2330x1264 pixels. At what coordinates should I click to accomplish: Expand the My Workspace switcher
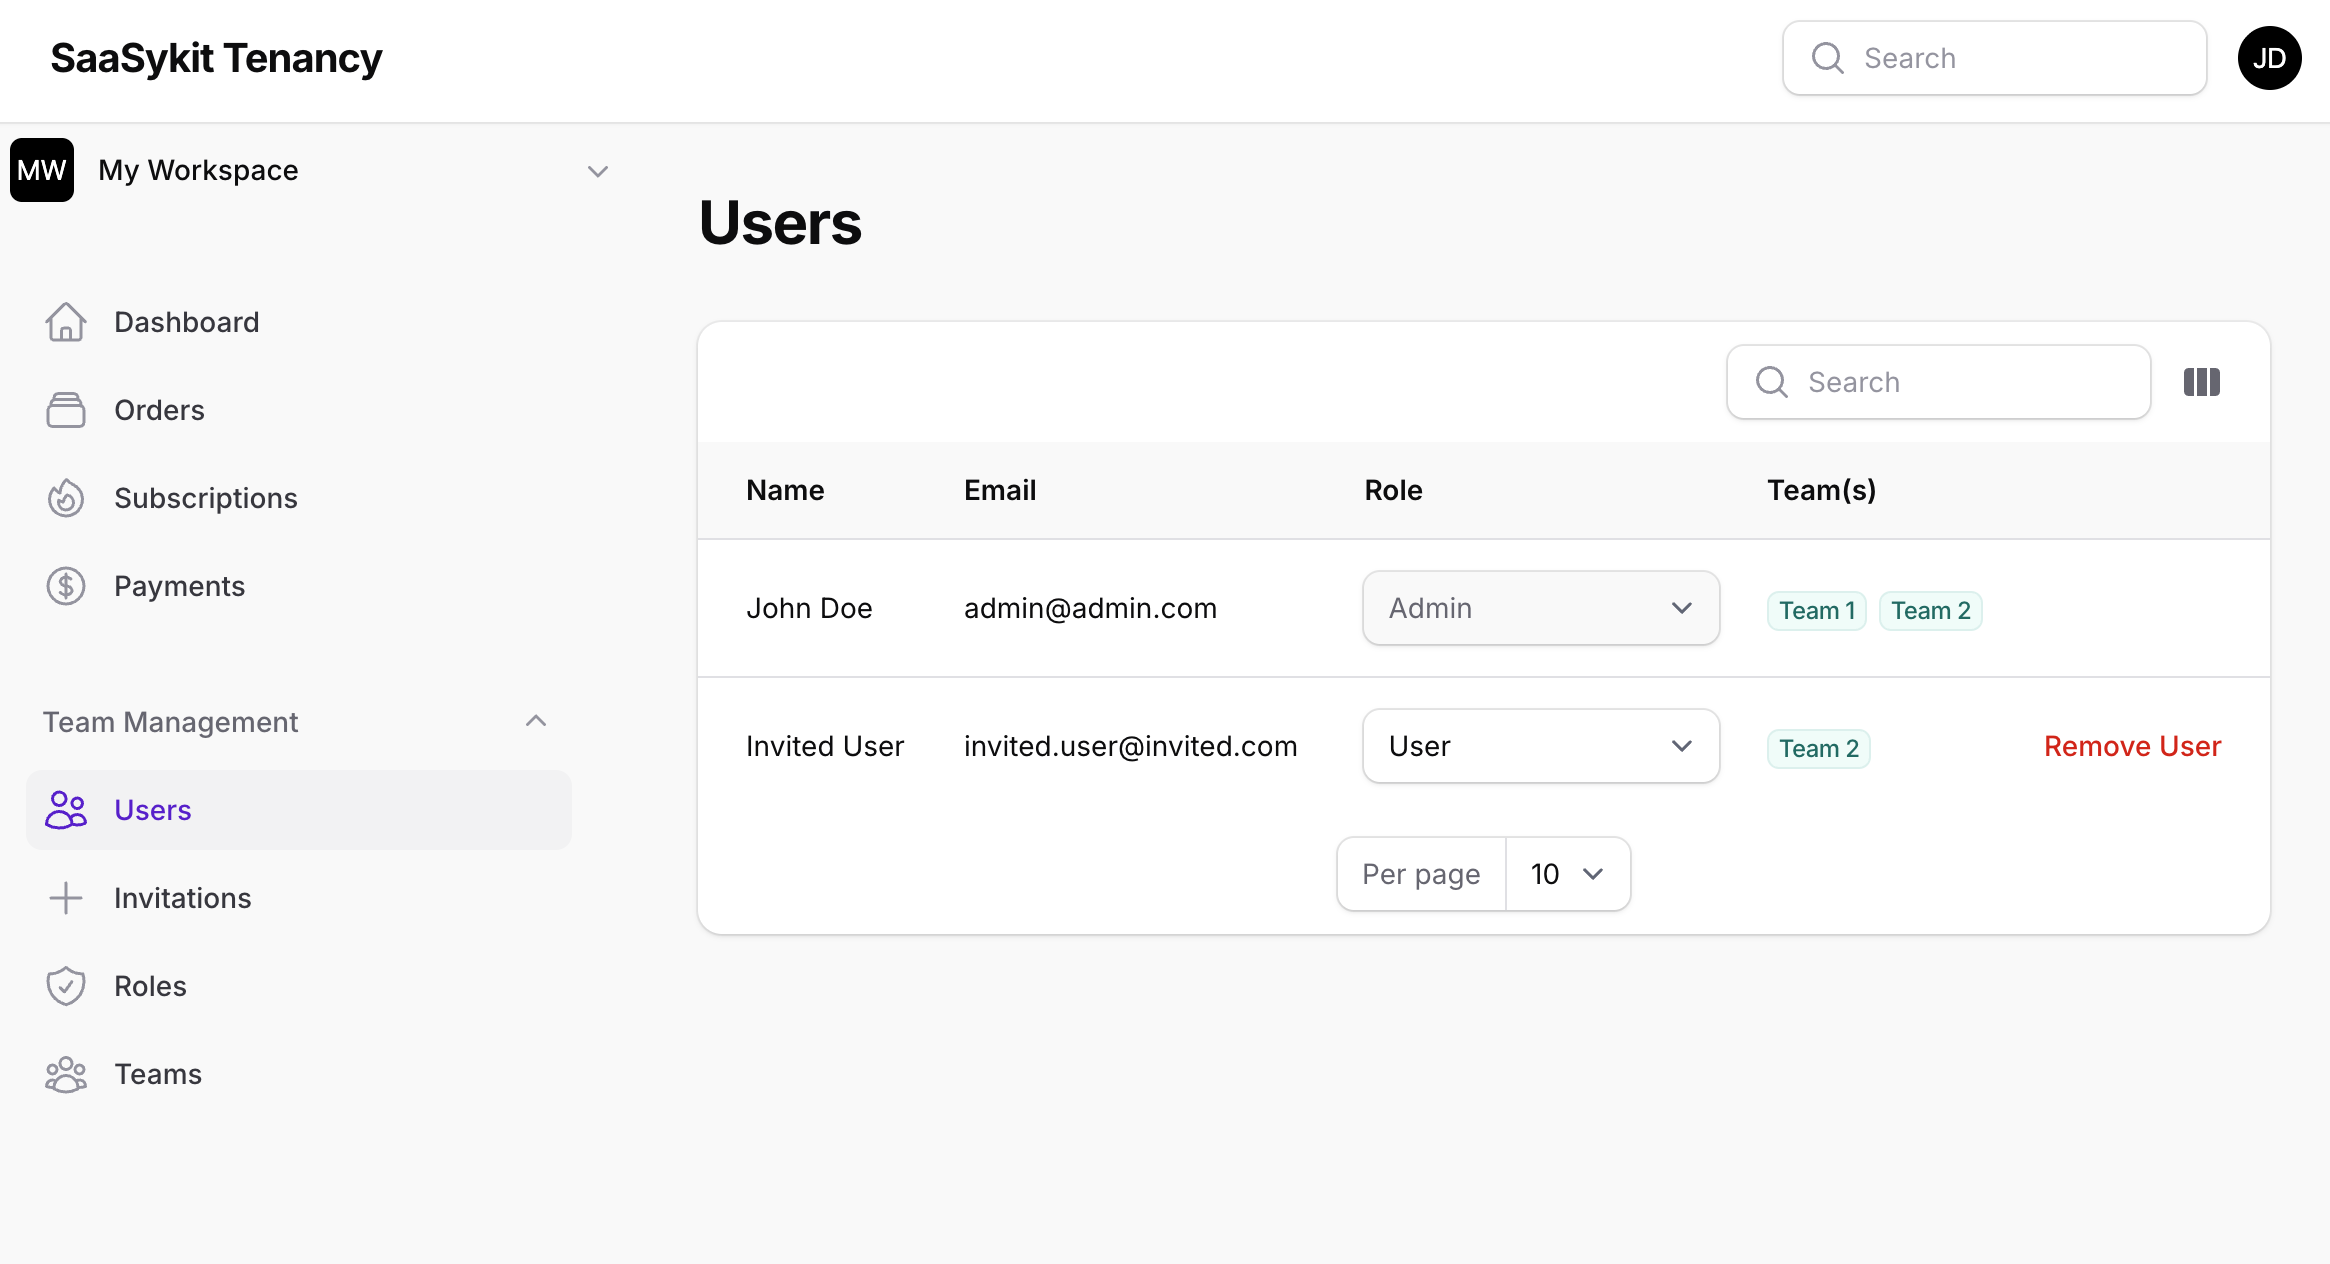(598, 171)
